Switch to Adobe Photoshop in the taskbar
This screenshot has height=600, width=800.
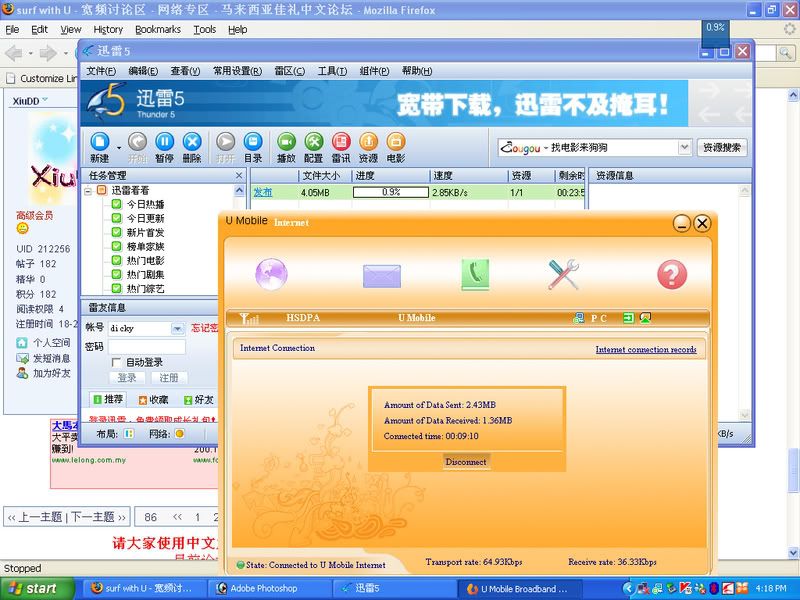269,588
